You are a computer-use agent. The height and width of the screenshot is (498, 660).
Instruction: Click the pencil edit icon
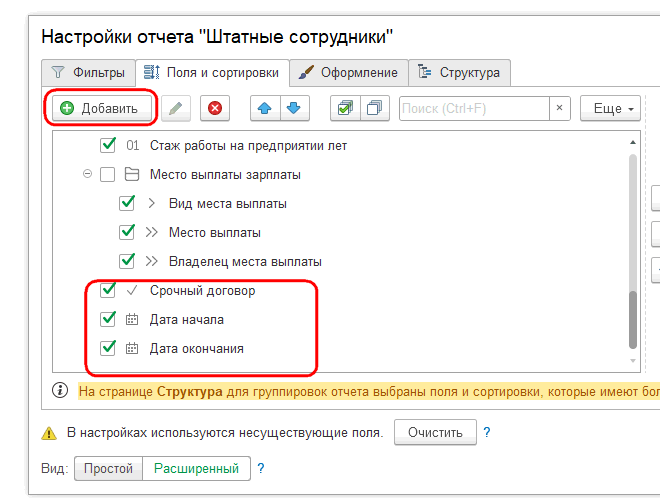click(x=176, y=108)
